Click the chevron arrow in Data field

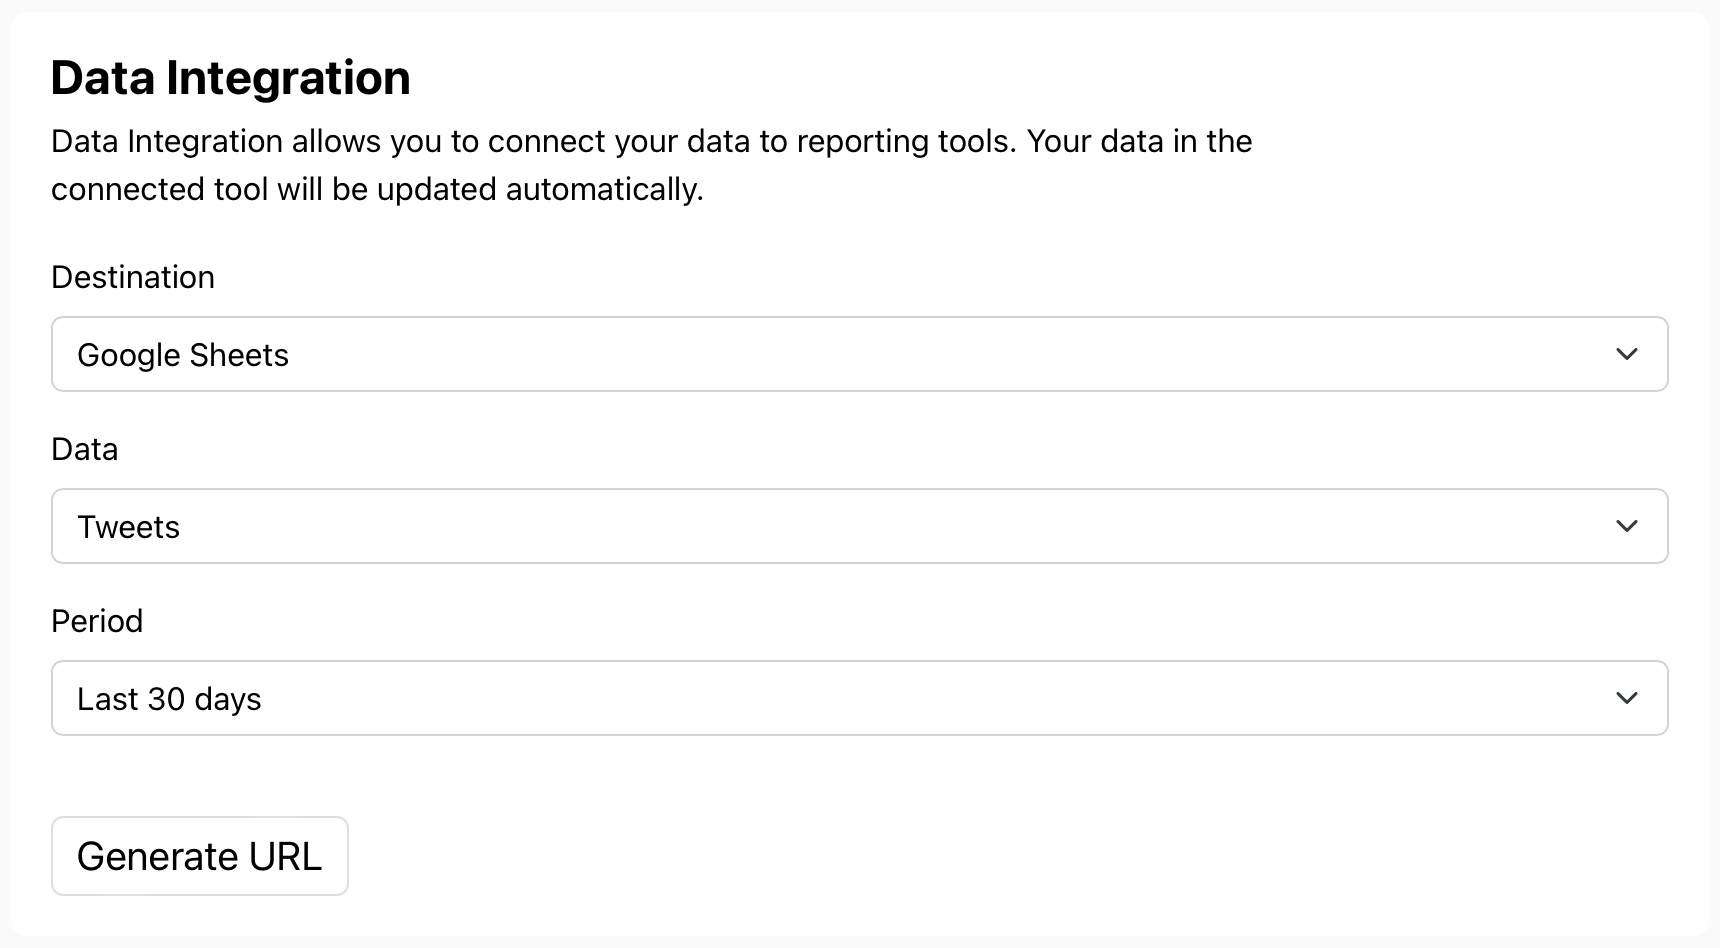(x=1627, y=526)
